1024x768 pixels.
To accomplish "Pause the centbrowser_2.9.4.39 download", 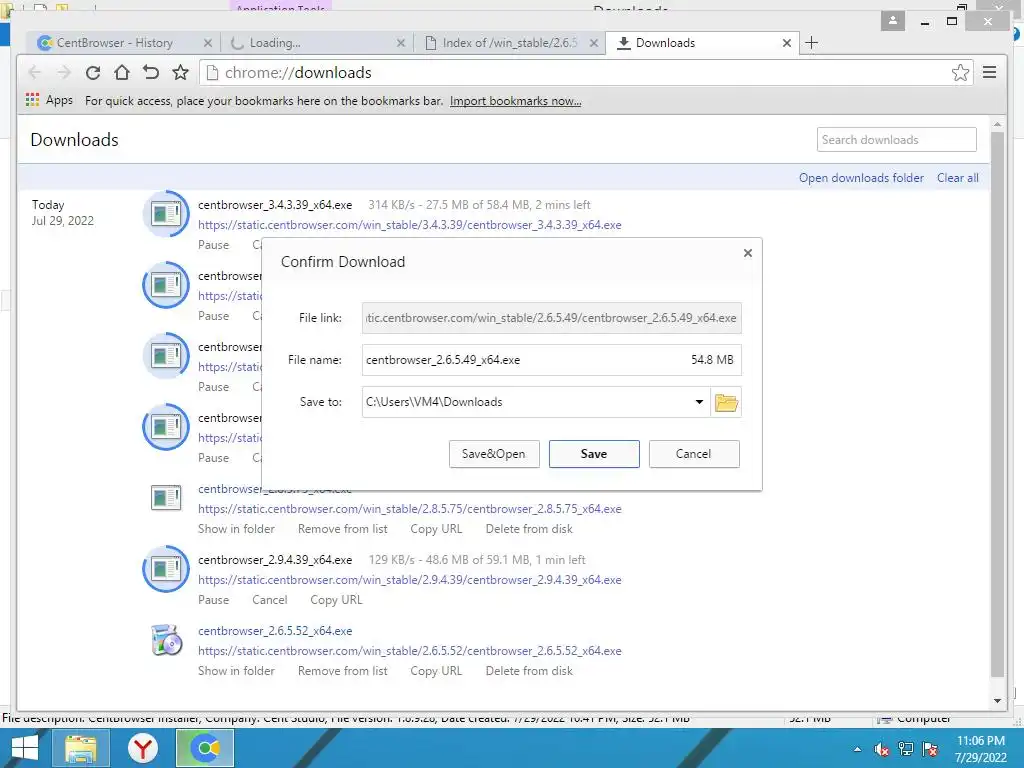I will pyautogui.click(x=214, y=600).
